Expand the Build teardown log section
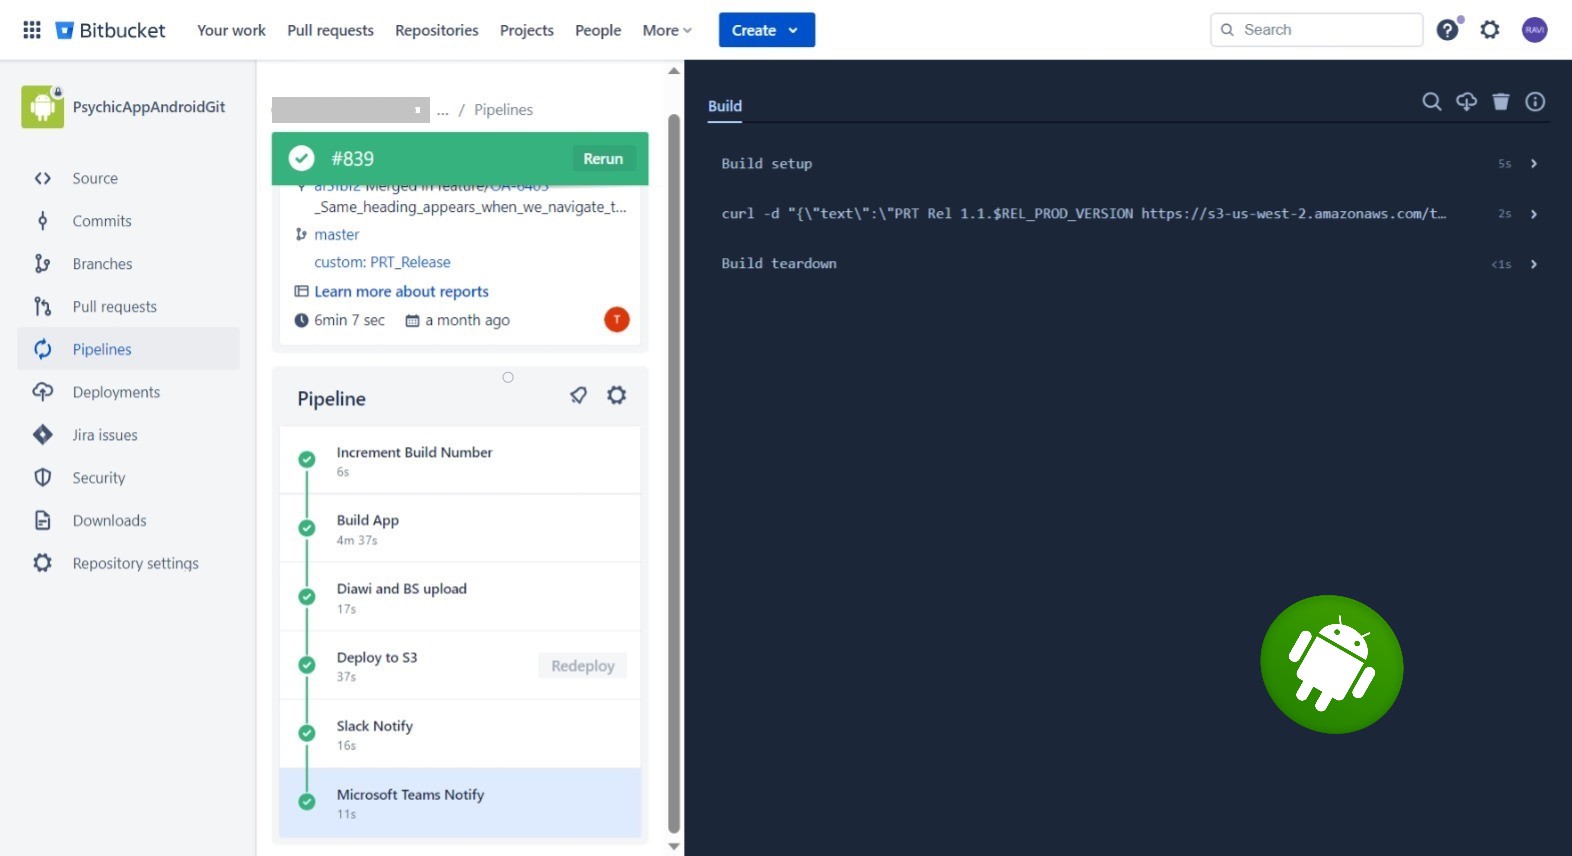Image resolution: width=1572 pixels, height=856 pixels. [1533, 264]
